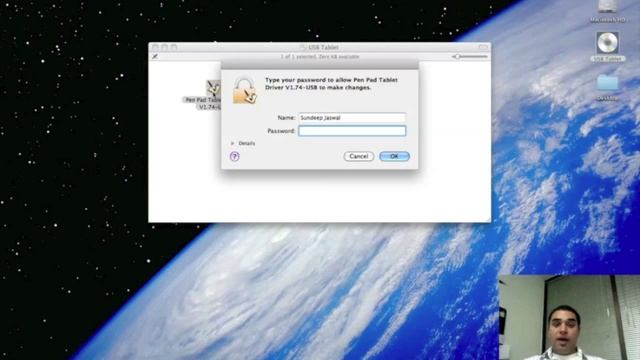Cancel the password prompt
Image resolution: width=640 pixels, height=360 pixels.
359,156
